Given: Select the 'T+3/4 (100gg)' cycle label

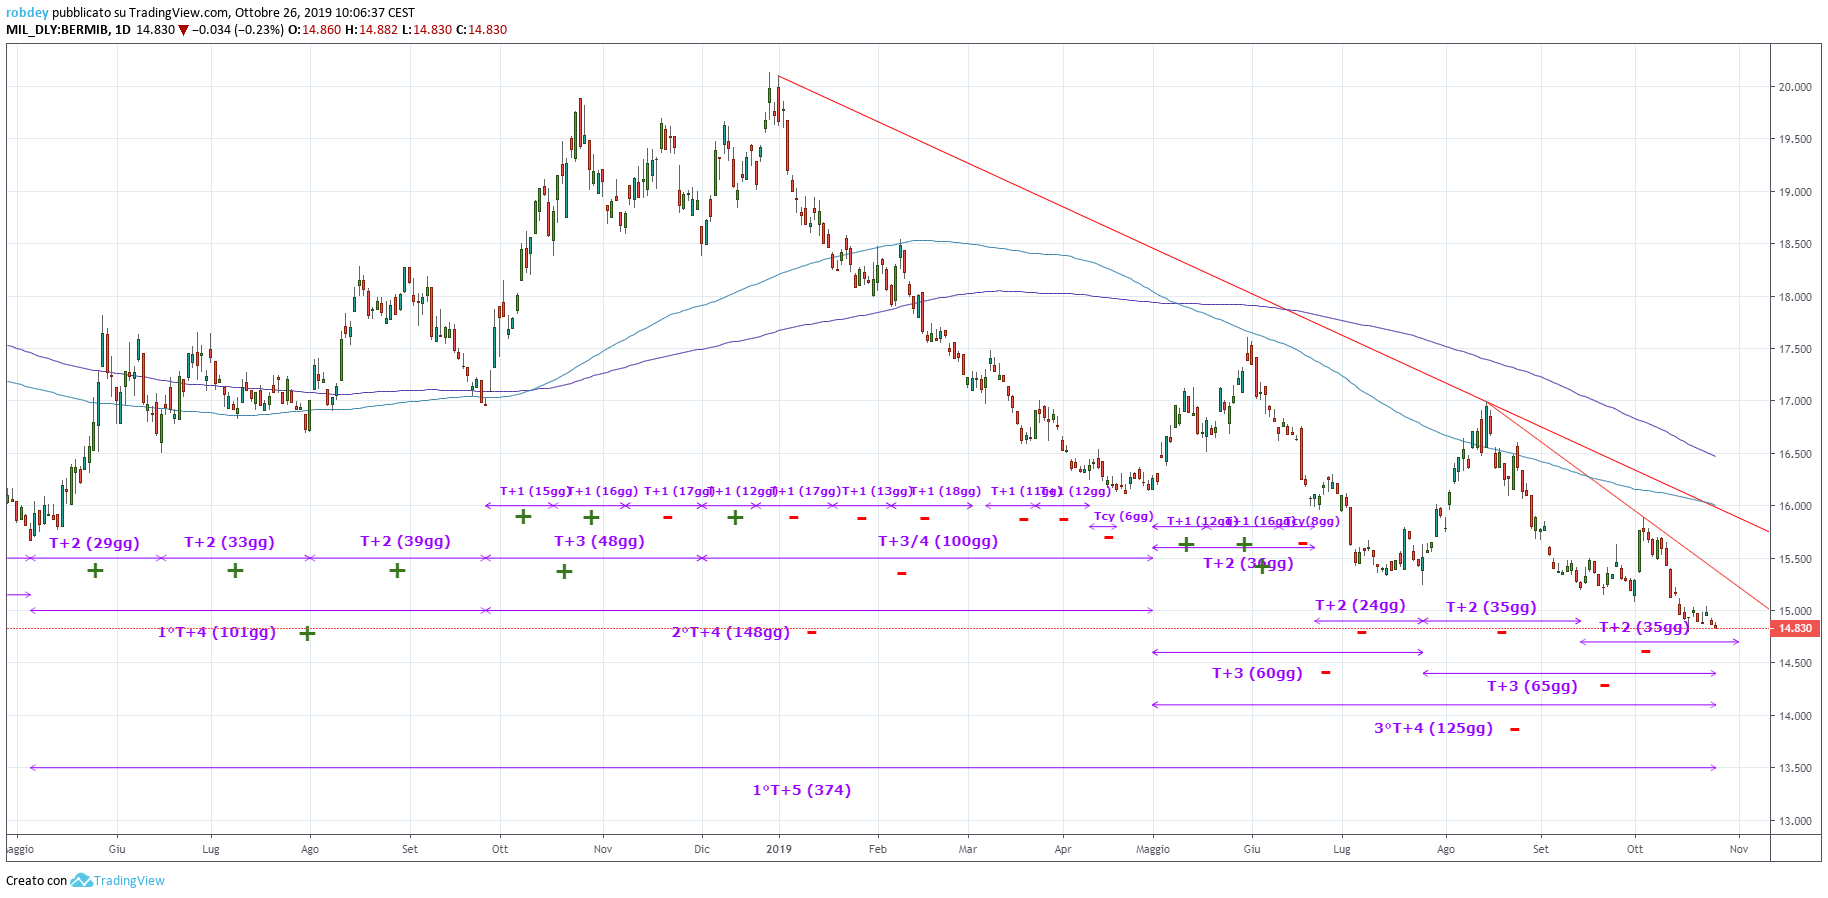Looking at the screenshot, I should (938, 541).
